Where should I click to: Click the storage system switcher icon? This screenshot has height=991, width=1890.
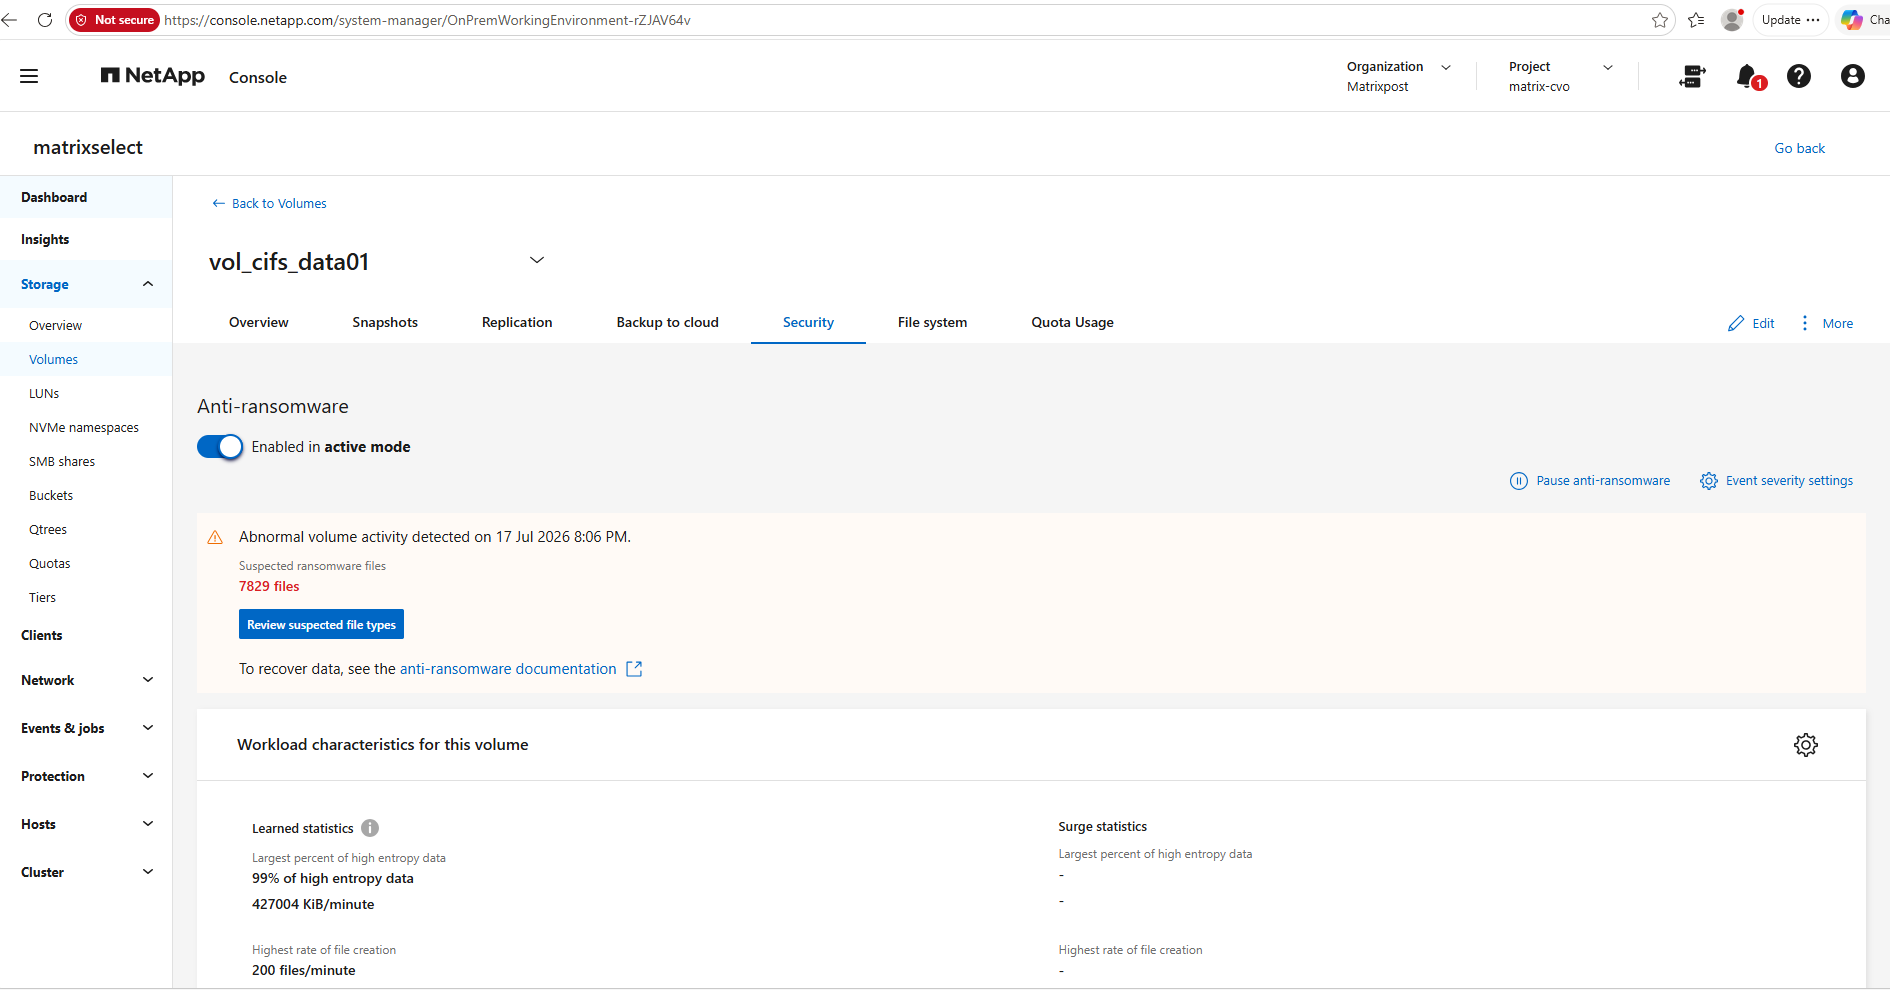[x=1692, y=76]
